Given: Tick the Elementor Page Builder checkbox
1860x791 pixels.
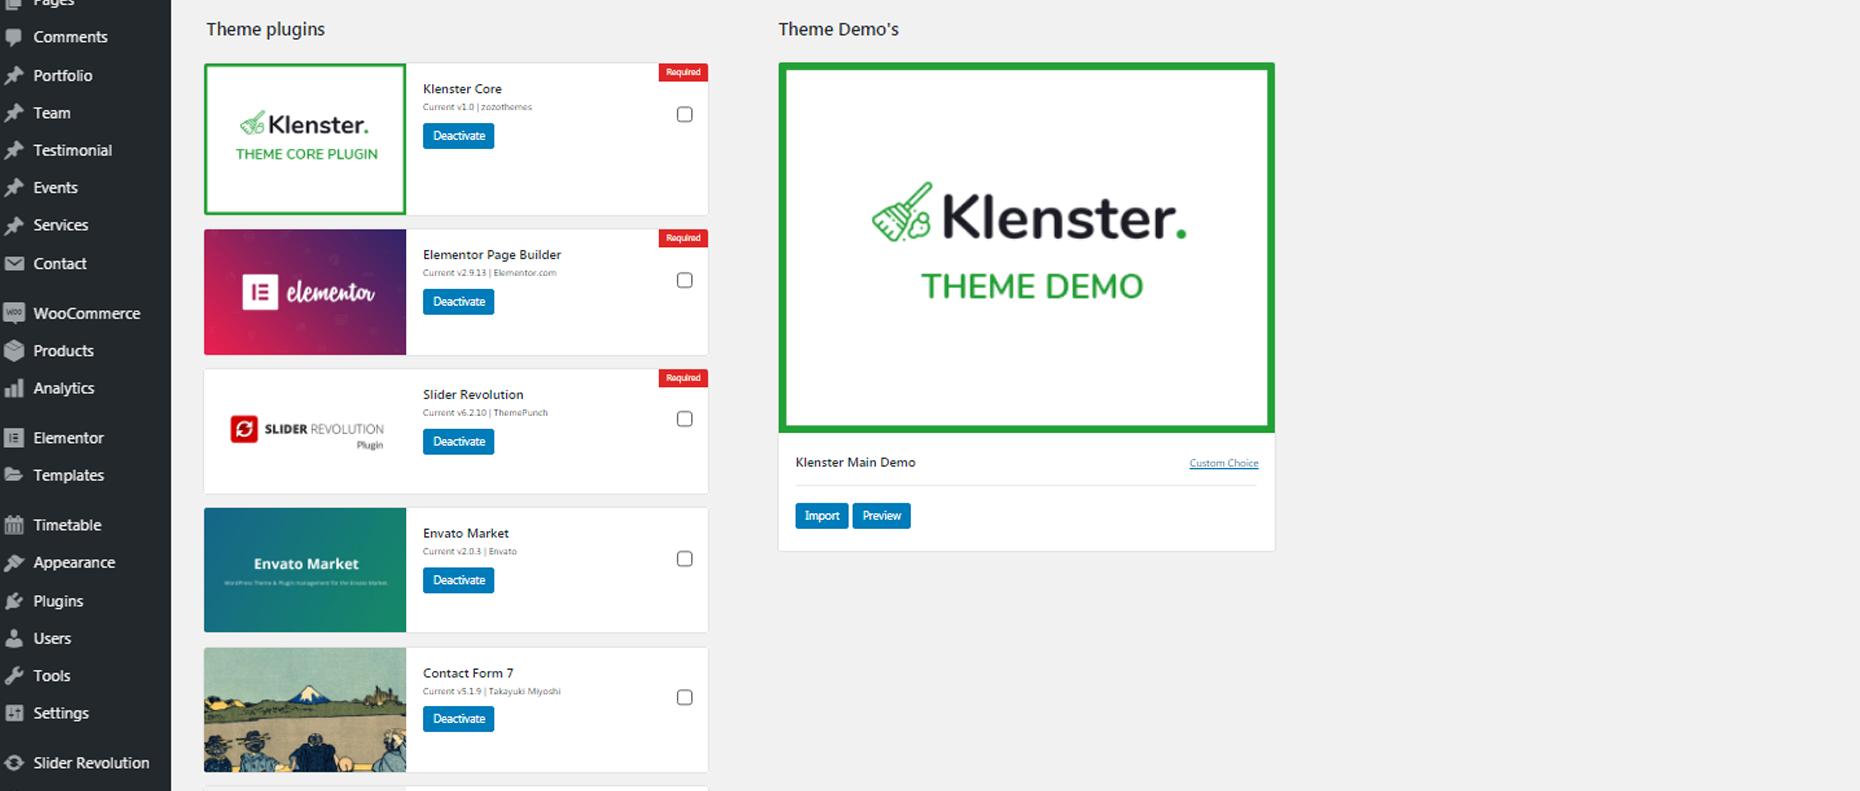Looking at the screenshot, I should pyautogui.click(x=684, y=281).
